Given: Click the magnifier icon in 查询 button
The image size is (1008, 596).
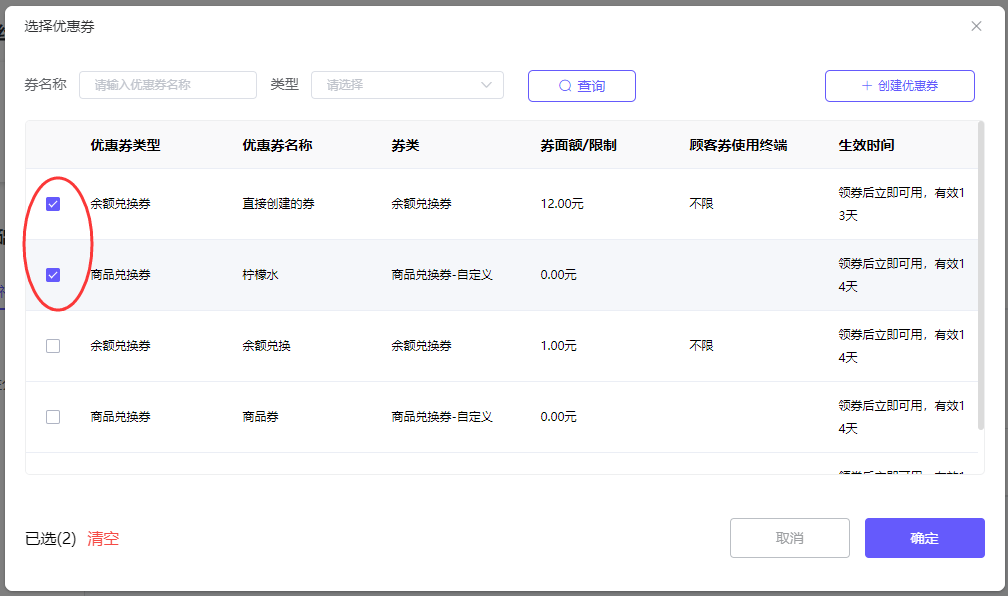Looking at the screenshot, I should [565, 86].
